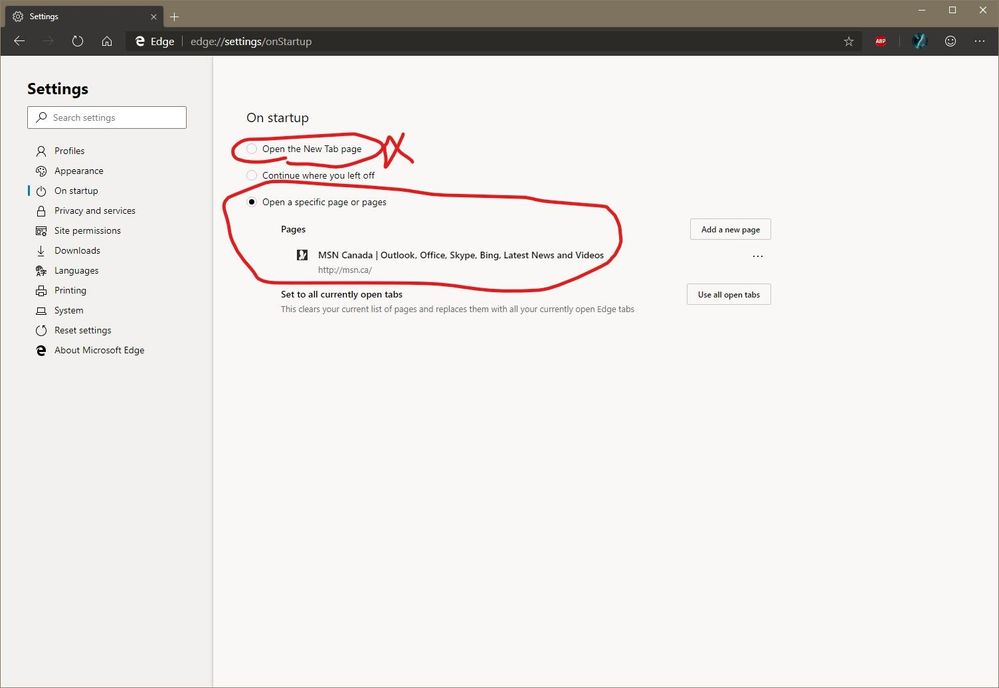Send feedback via smiley face icon
The height and width of the screenshot is (688, 999).
(x=950, y=41)
